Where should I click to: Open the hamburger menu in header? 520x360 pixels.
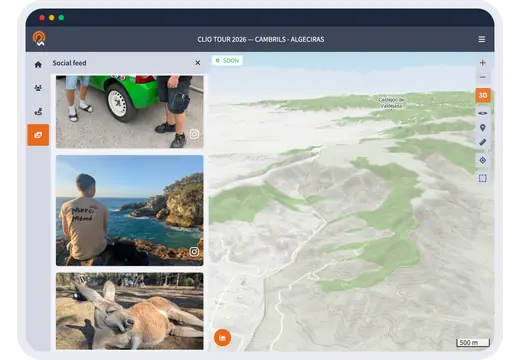(482, 39)
